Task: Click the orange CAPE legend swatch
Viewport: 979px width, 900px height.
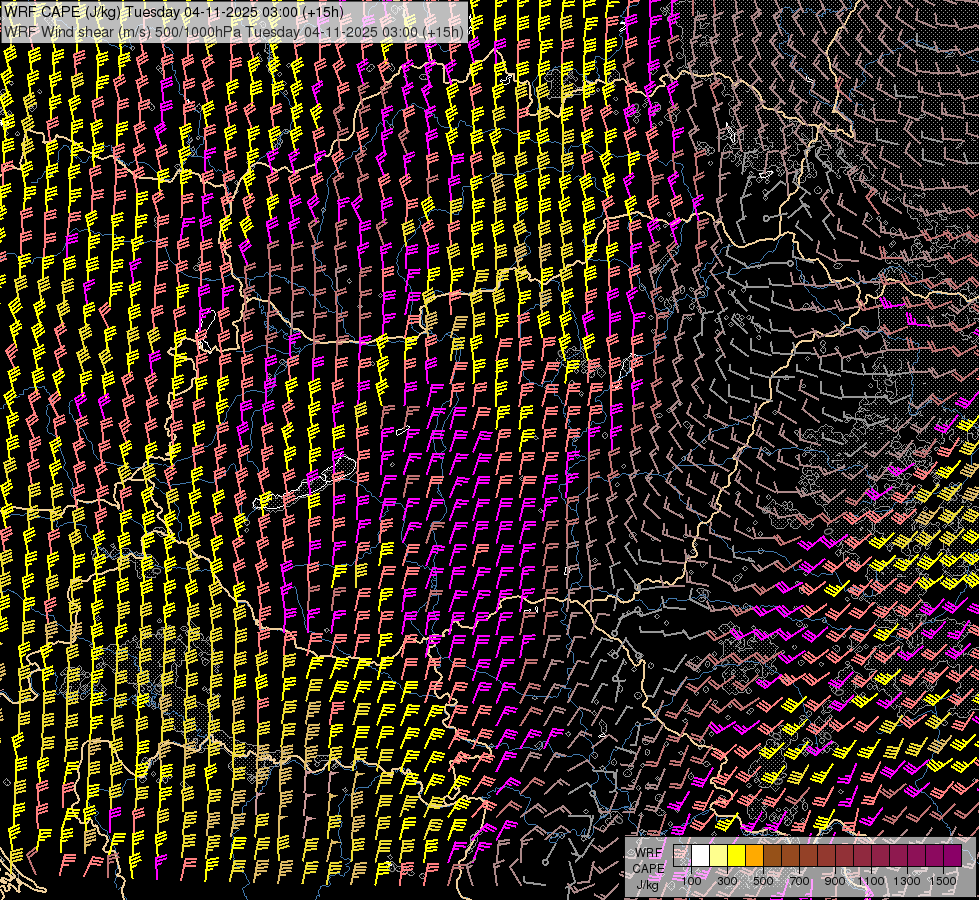Action: click(x=754, y=856)
